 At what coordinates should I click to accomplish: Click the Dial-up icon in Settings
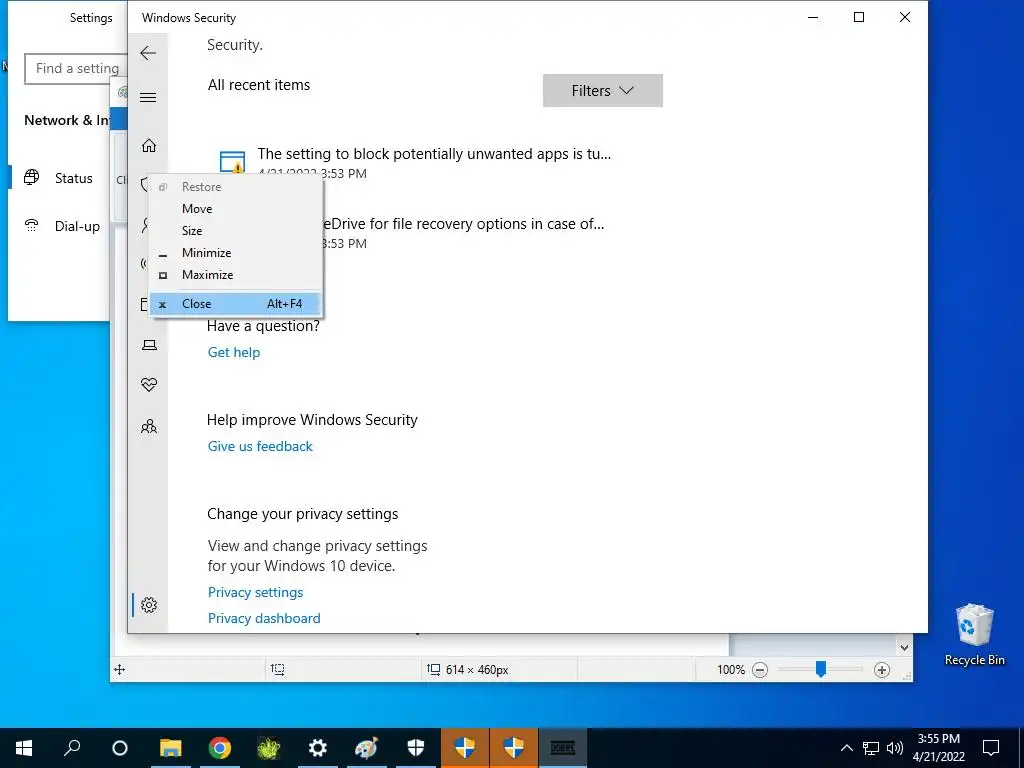pyautogui.click(x=31, y=225)
